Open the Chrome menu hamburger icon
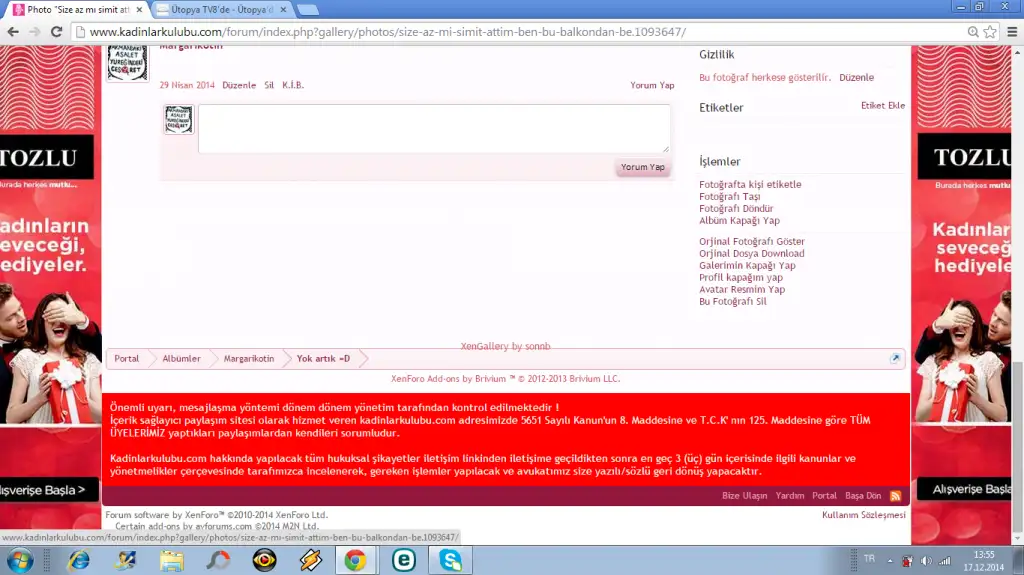 tap(1012, 31)
